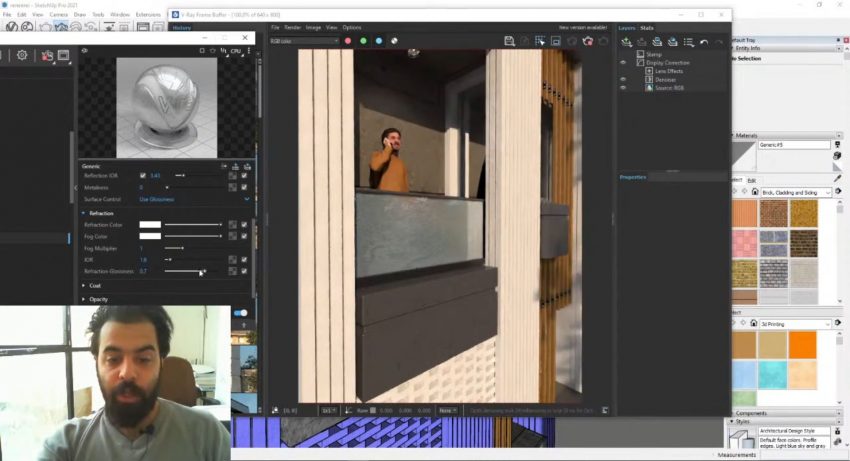
Task: Open settings gear in the V-Ray Asset Editor
Action: coord(22,55)
